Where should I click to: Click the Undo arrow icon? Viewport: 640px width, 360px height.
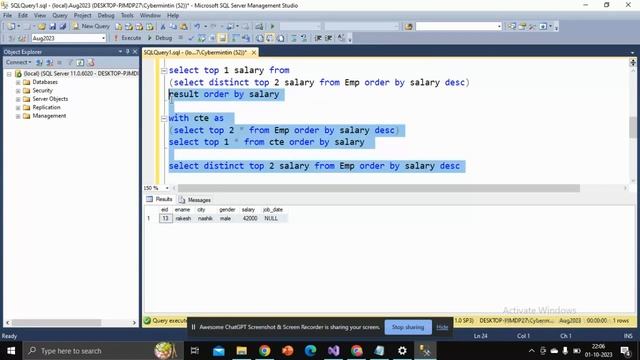pos(197,27)
